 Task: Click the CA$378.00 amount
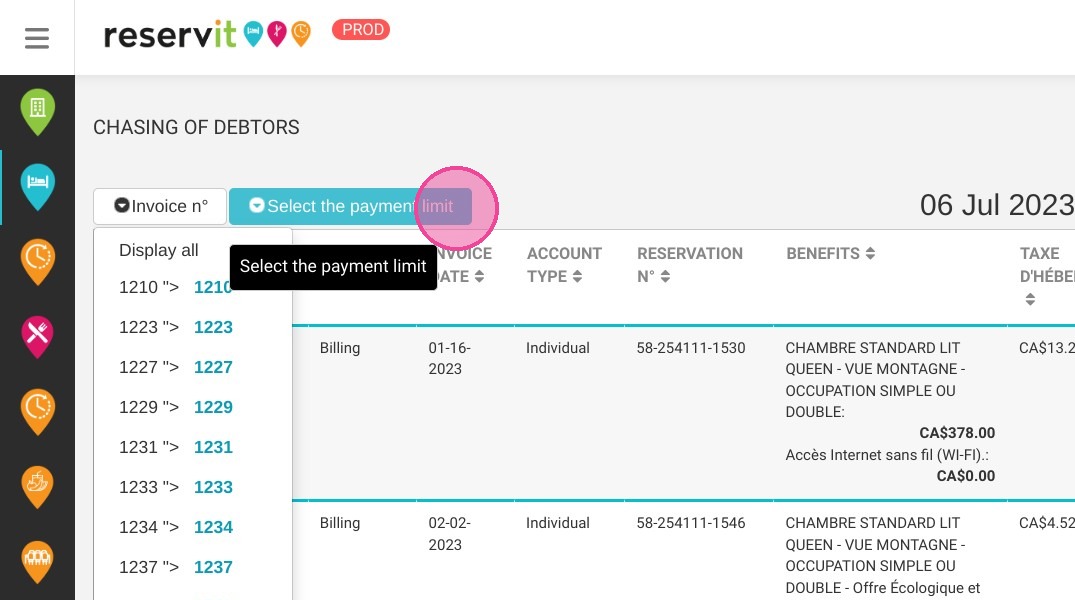957,433
